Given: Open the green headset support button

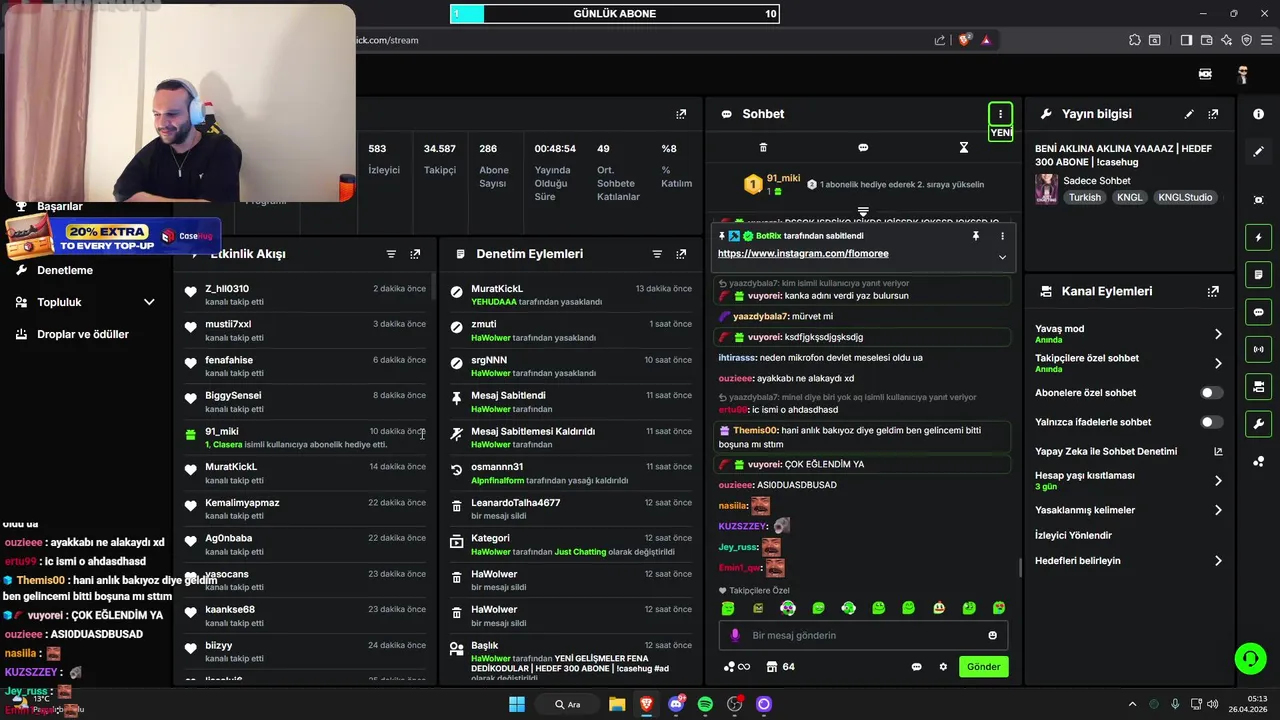Looking at the screenshot, I should [1250, 658].
